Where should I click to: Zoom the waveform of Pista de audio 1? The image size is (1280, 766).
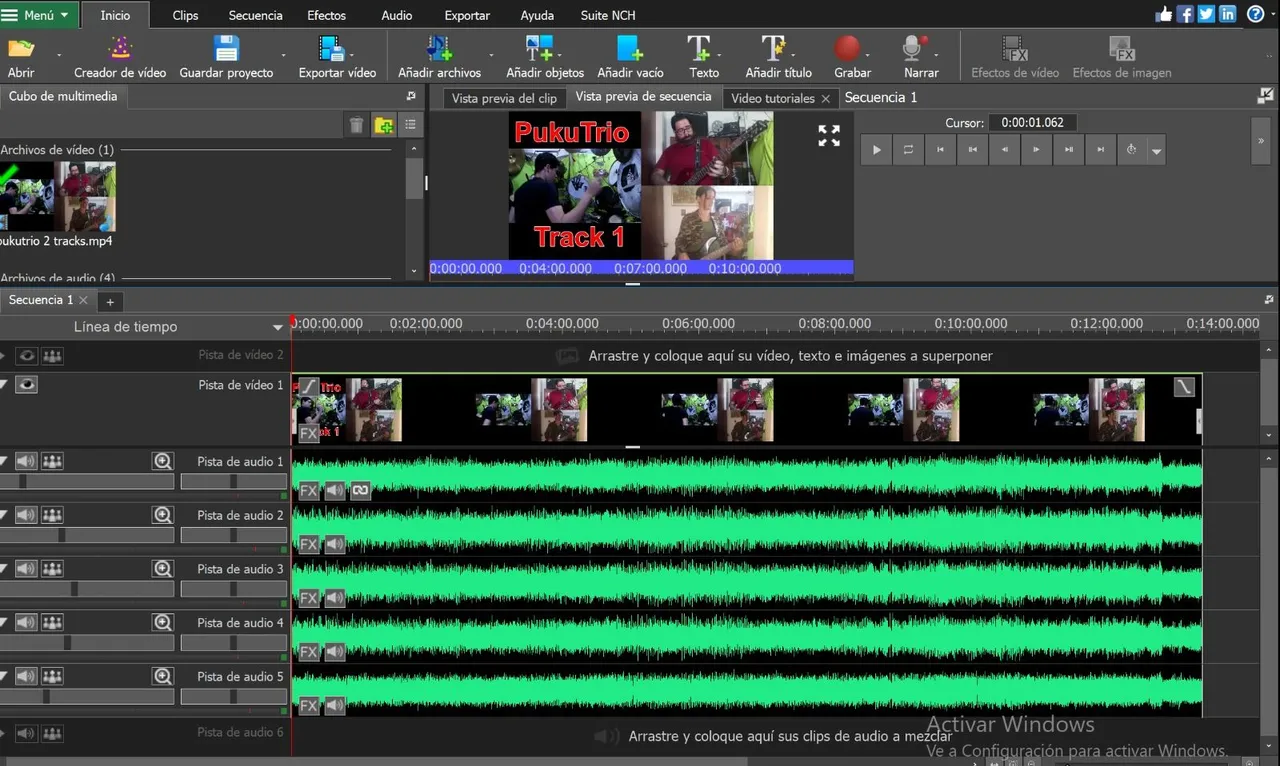click(163, 461)
